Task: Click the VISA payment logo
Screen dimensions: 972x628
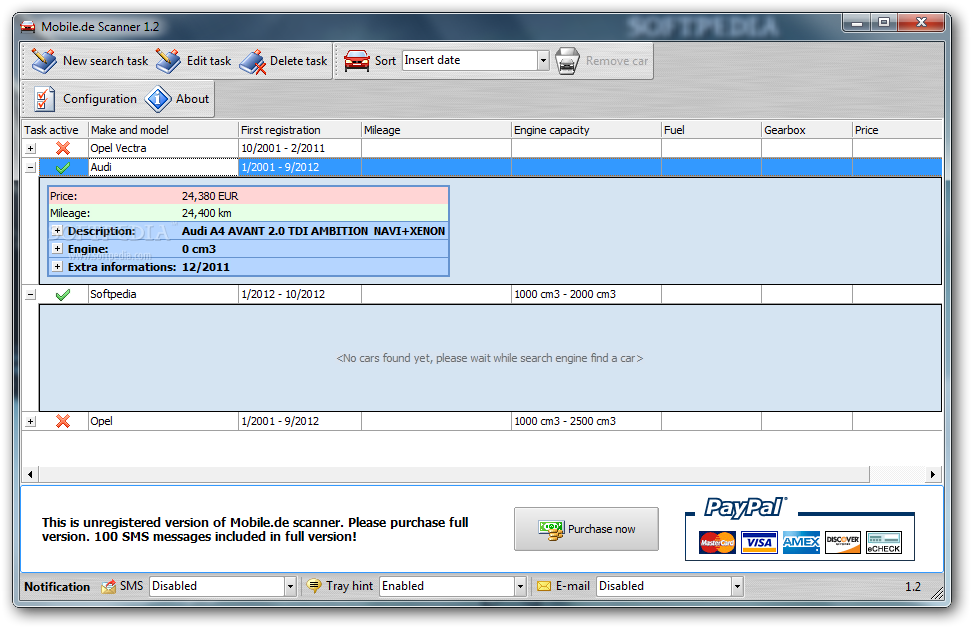Action: pos(759,542)
